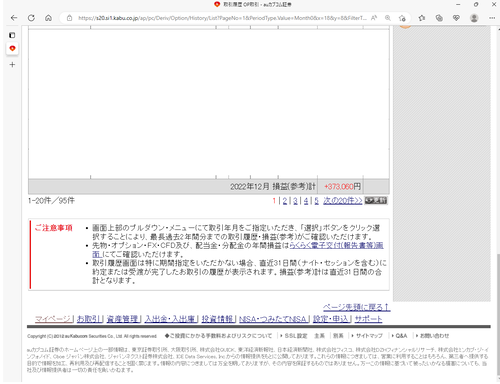View site information lock icon
The height and width of the screenshot is (384, 500).
coord(69,18)
